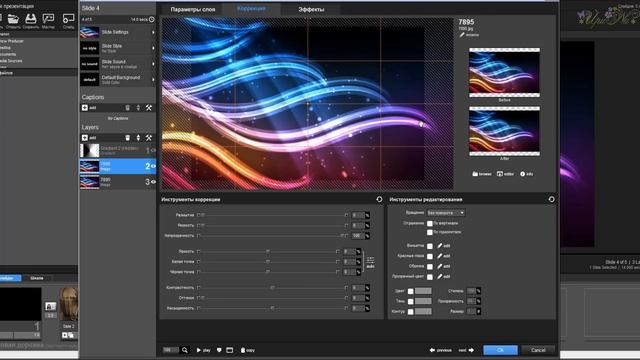Click the Opacity slider

[272, 236]
